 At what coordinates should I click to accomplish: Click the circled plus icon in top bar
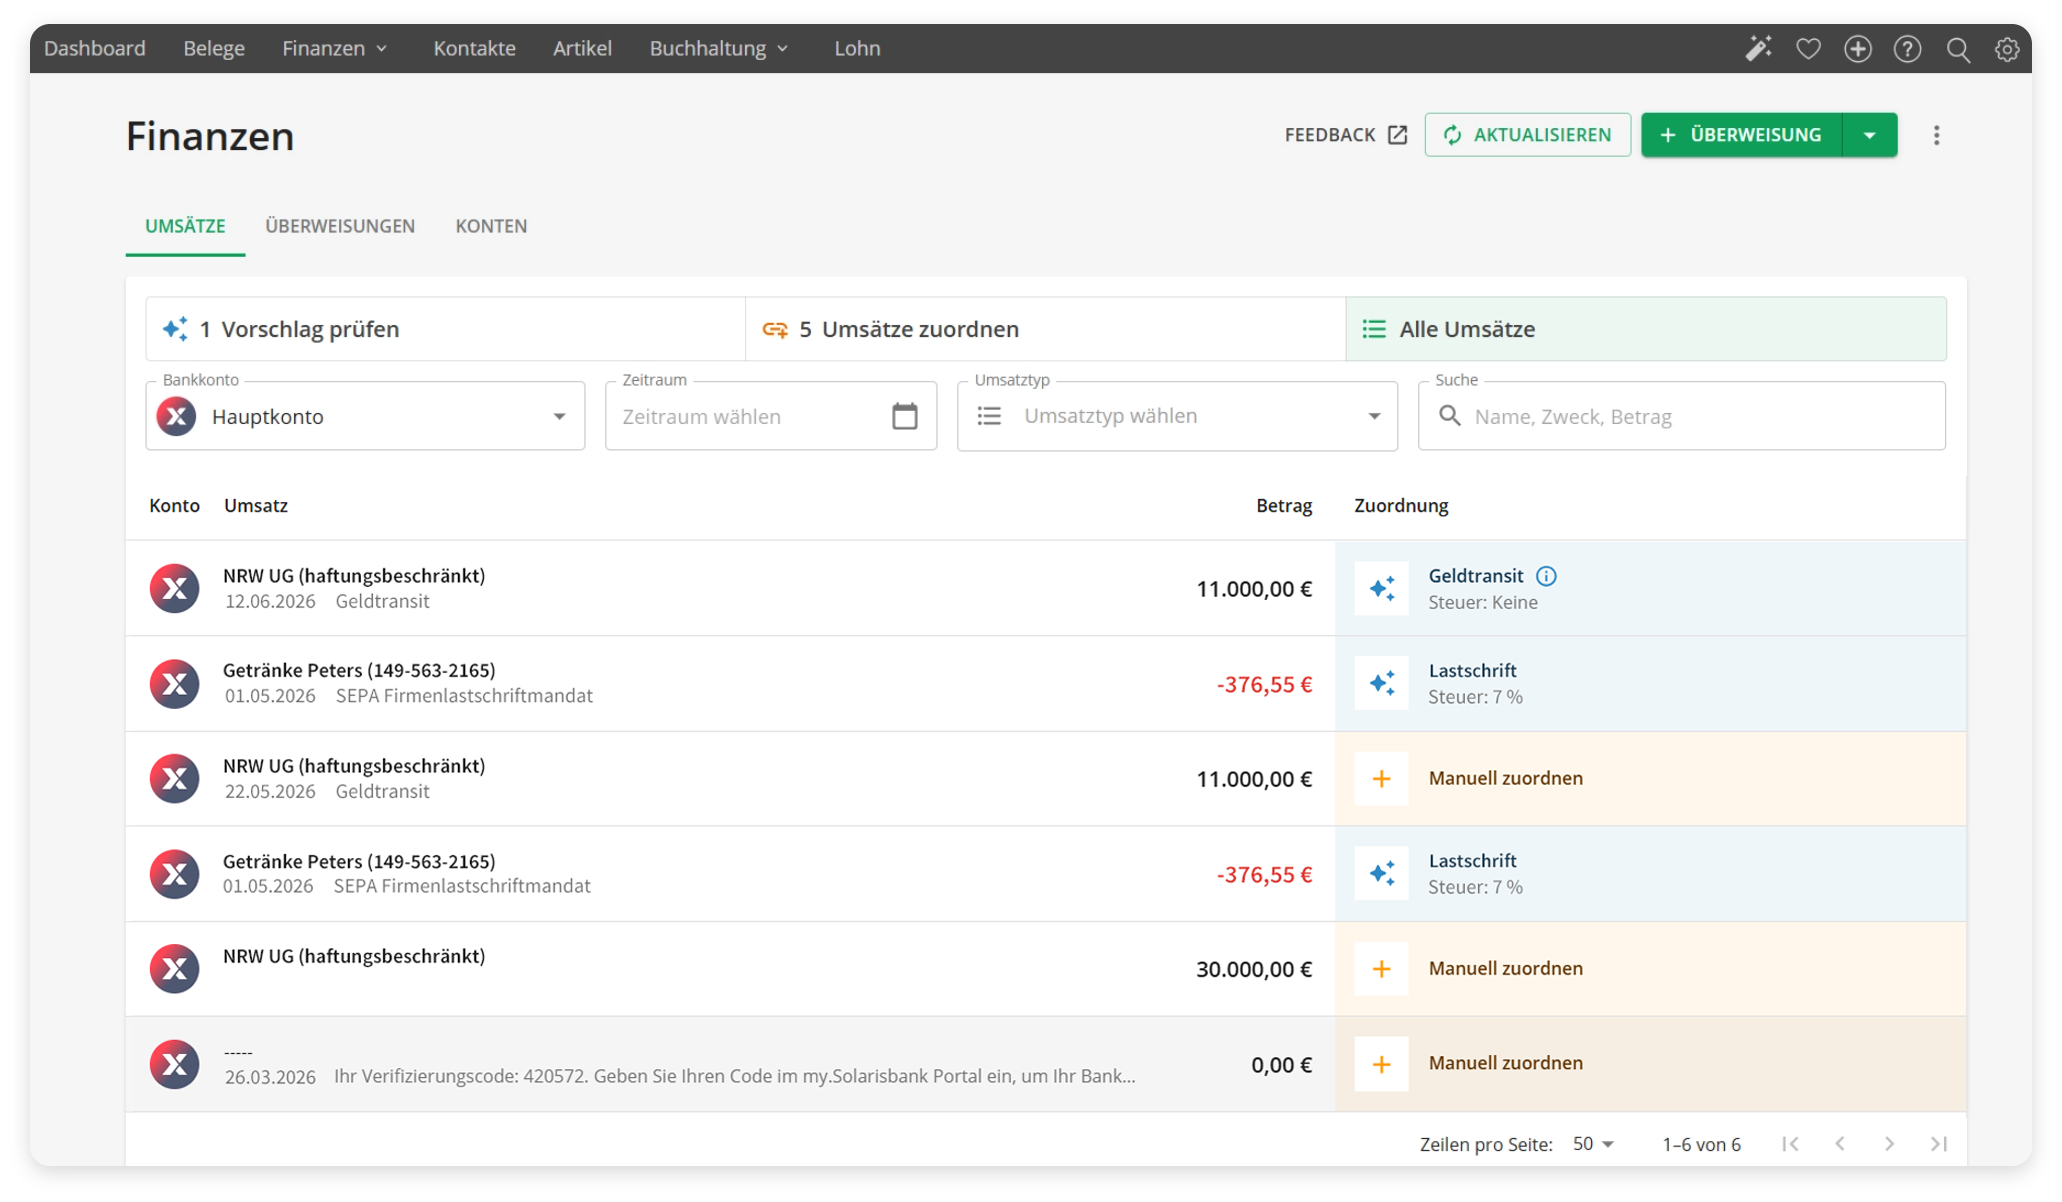point(1858,48)
